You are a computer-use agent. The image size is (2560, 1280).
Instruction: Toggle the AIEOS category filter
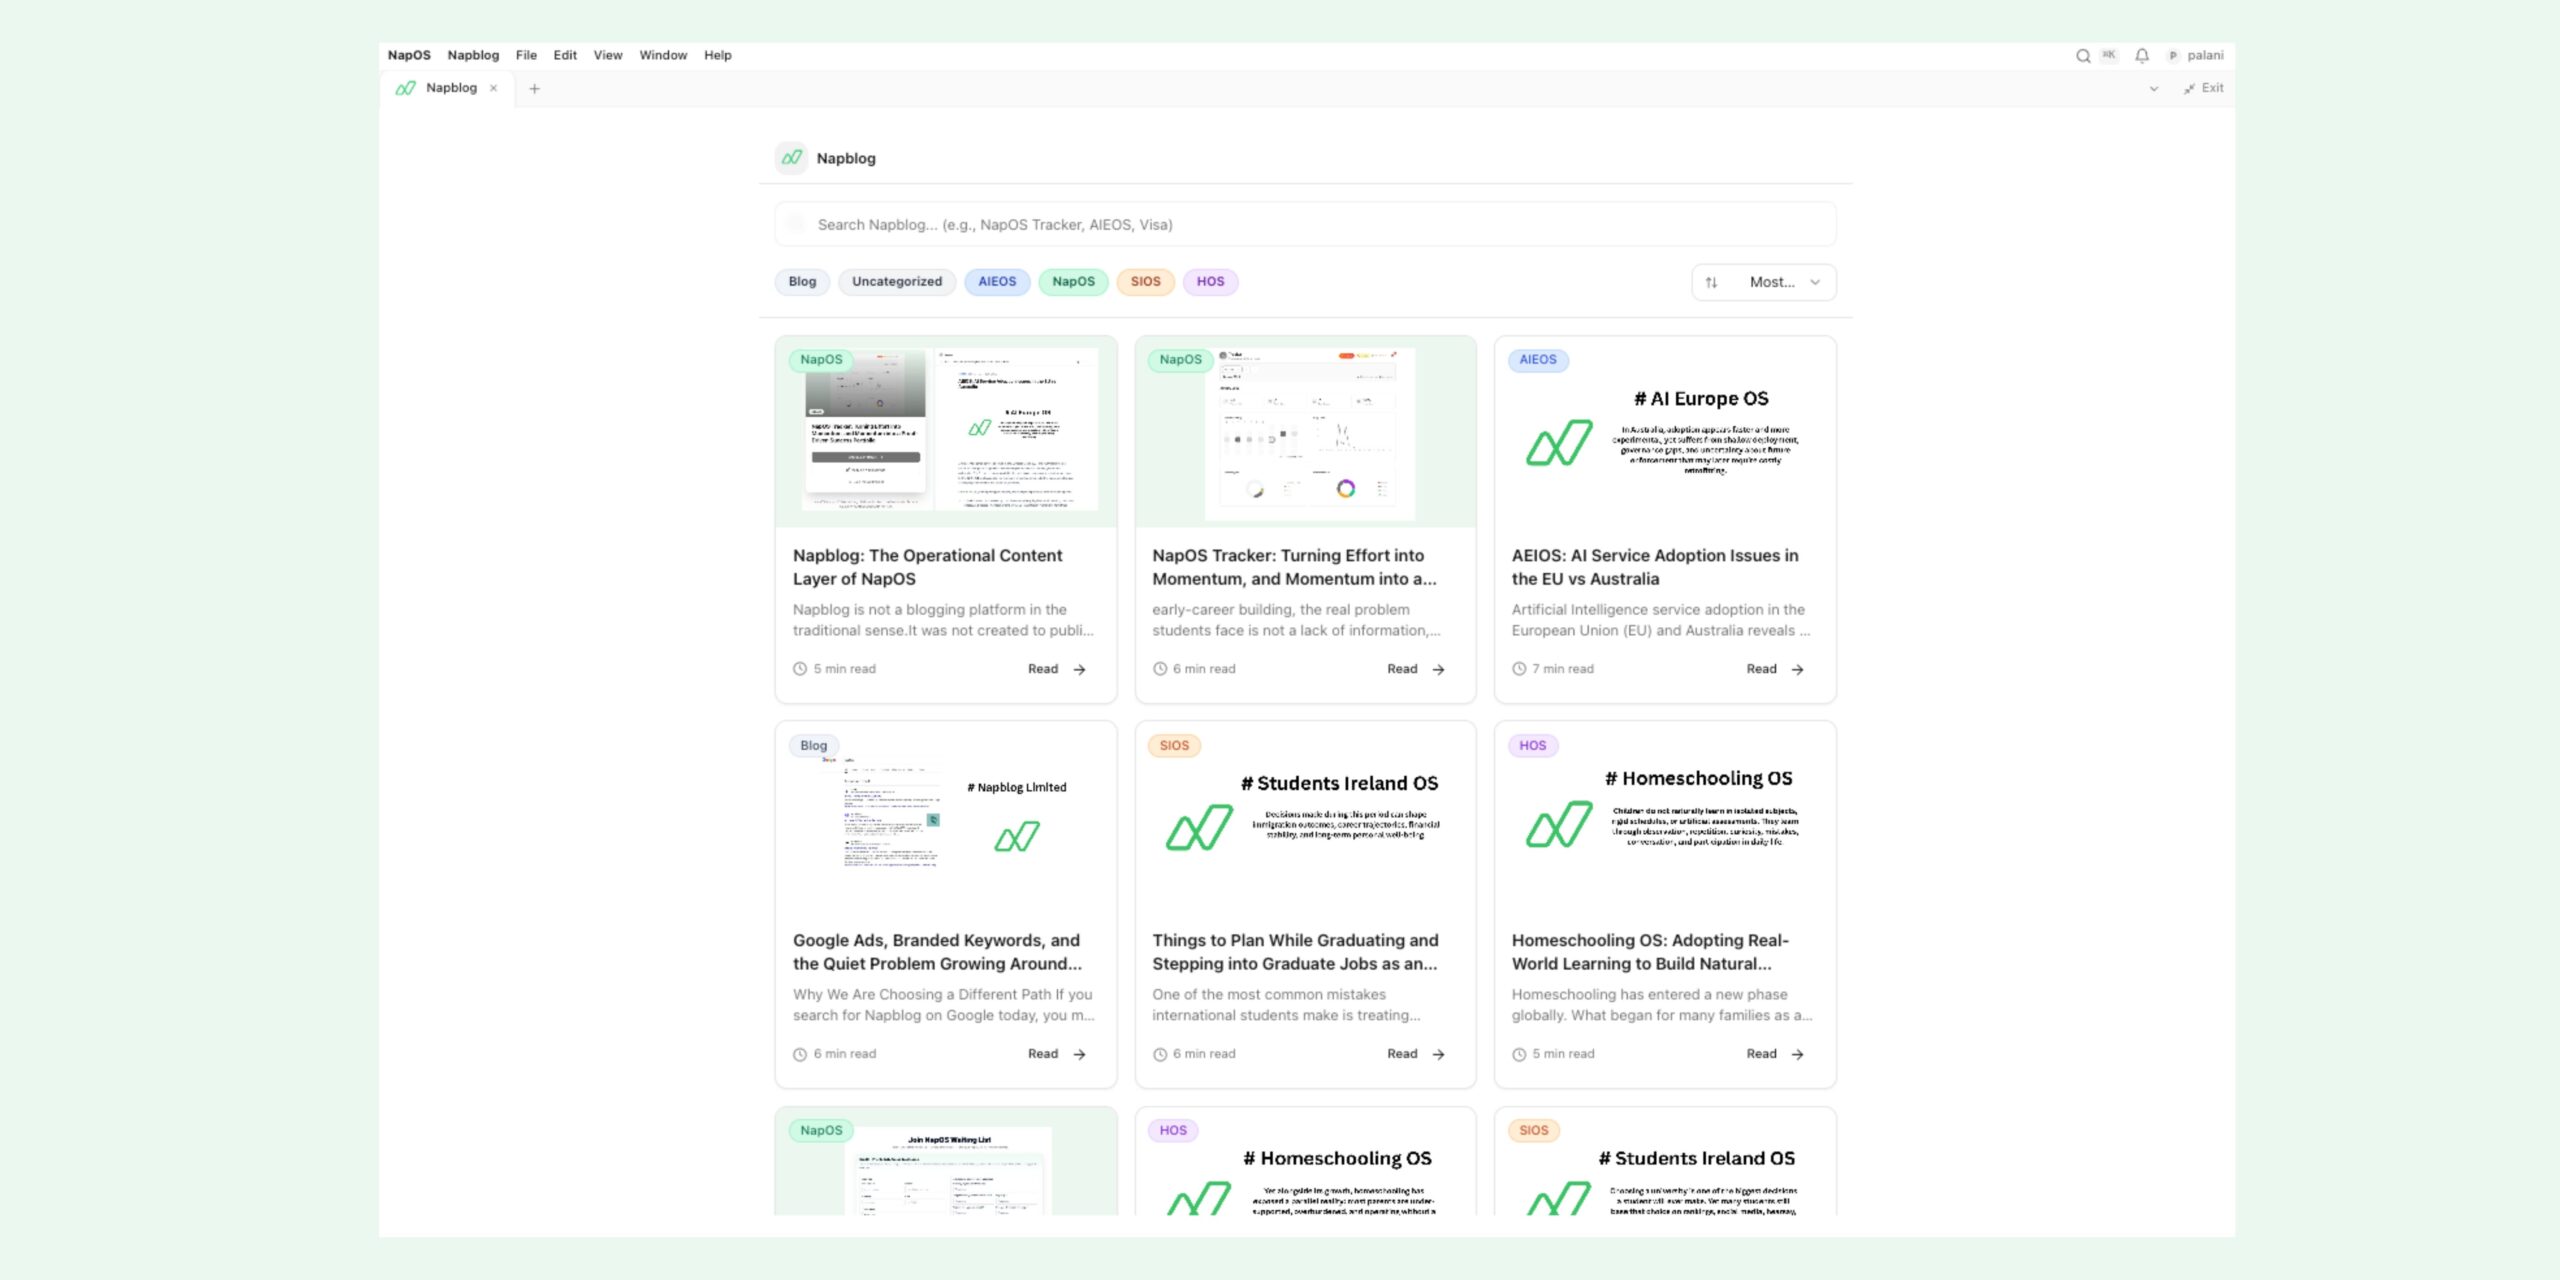tap(997, 282)
